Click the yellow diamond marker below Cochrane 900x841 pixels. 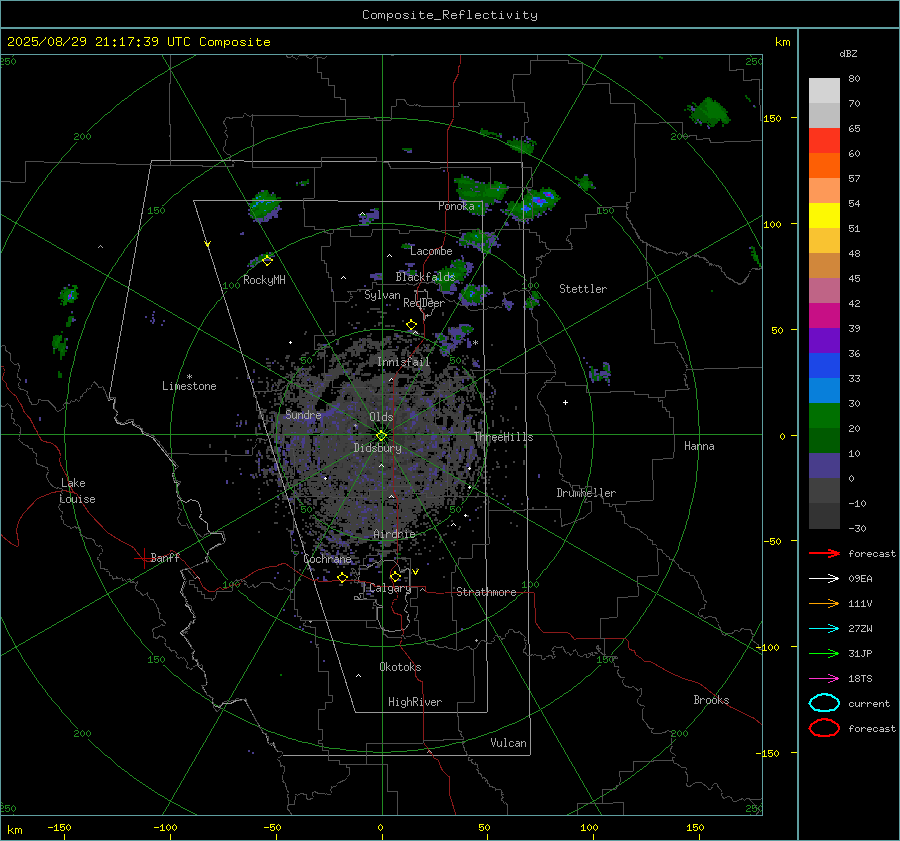tap(343, 578)
